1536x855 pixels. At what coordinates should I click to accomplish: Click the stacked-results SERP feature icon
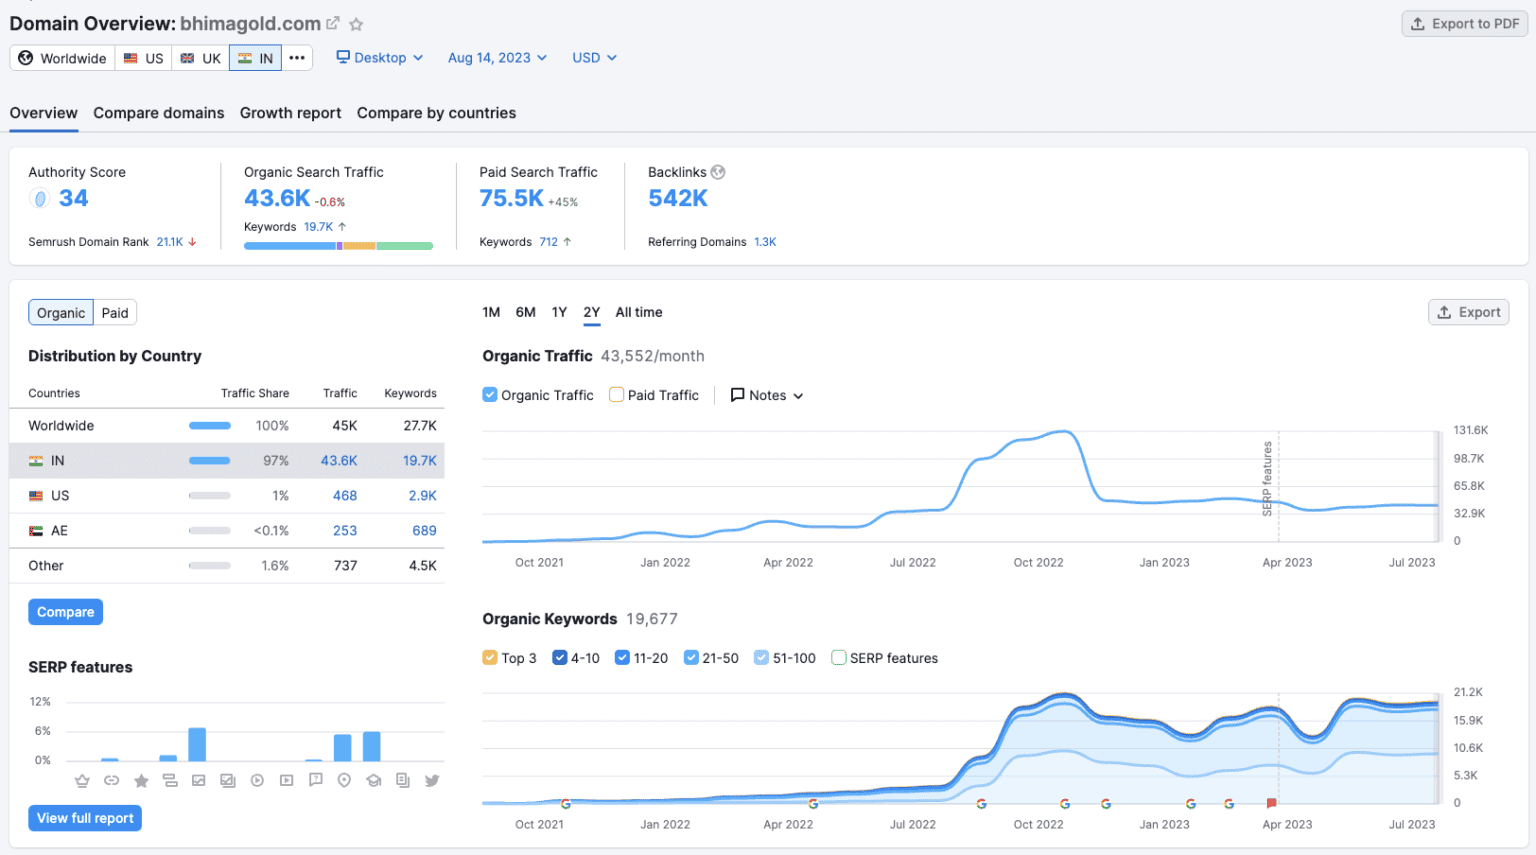pyautogui.click(x=170, y=781)
